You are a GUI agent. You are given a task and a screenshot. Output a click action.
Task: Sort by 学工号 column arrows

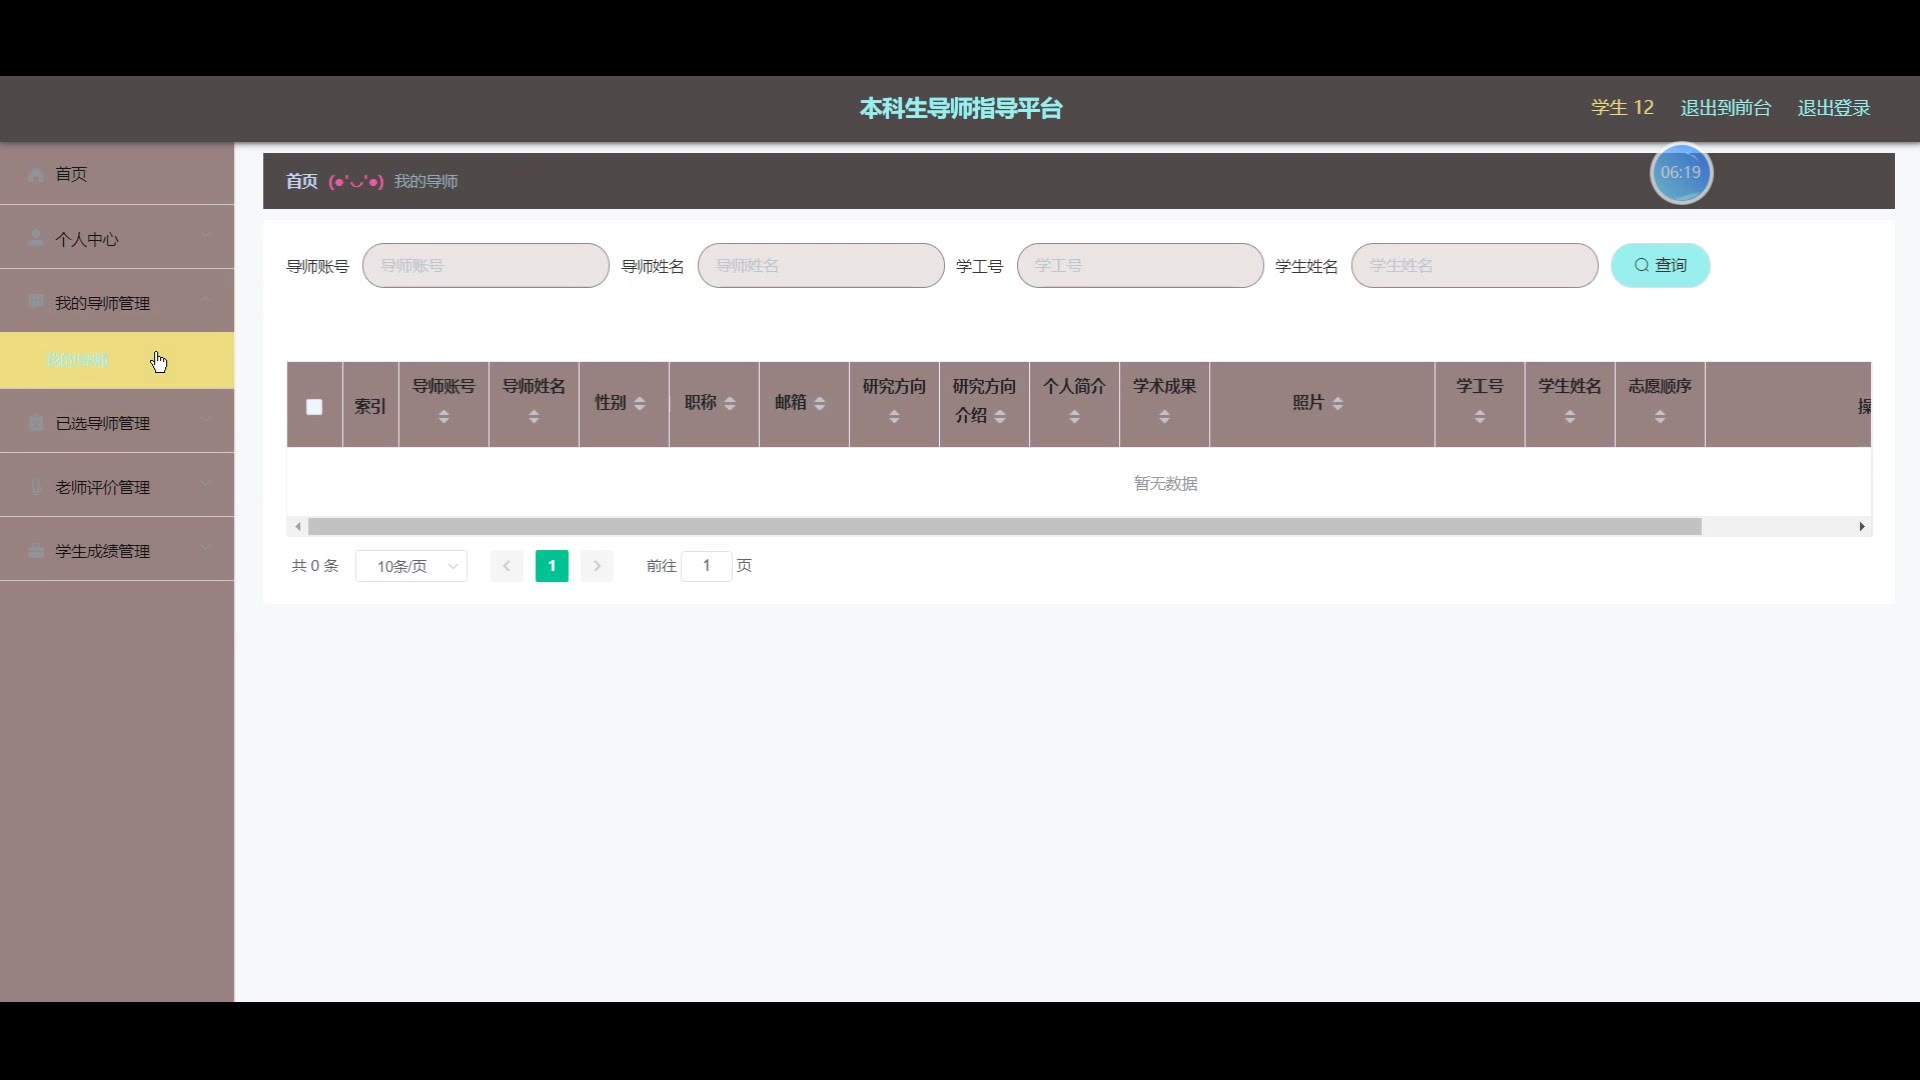tap(1480, 417)
